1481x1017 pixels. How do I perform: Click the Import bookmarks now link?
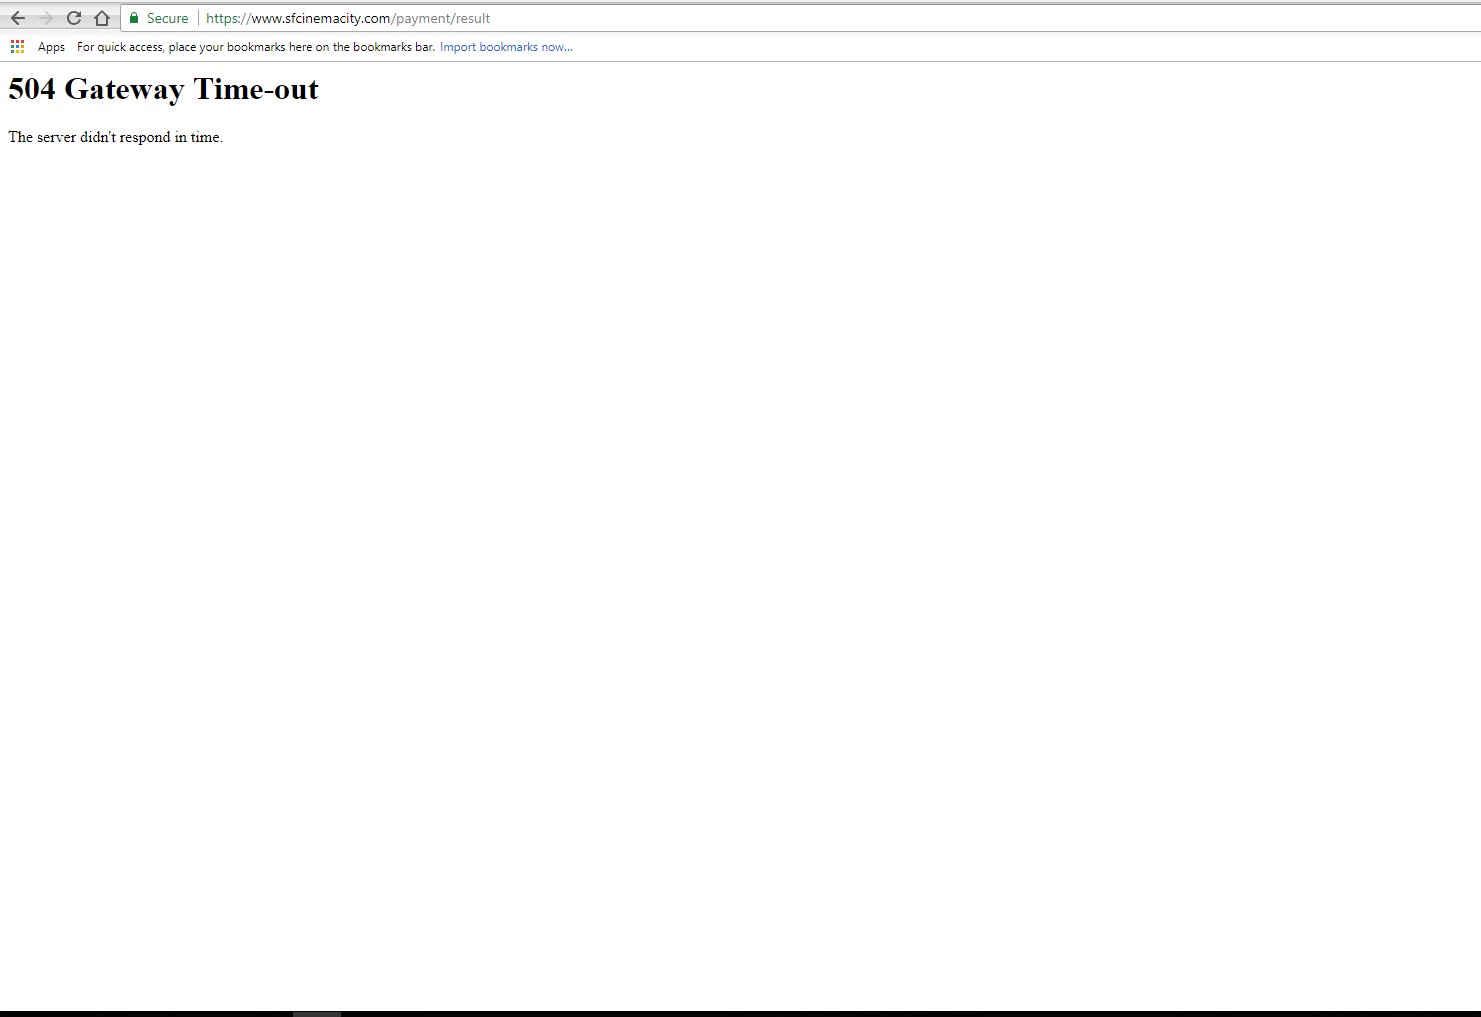(506, 47)
